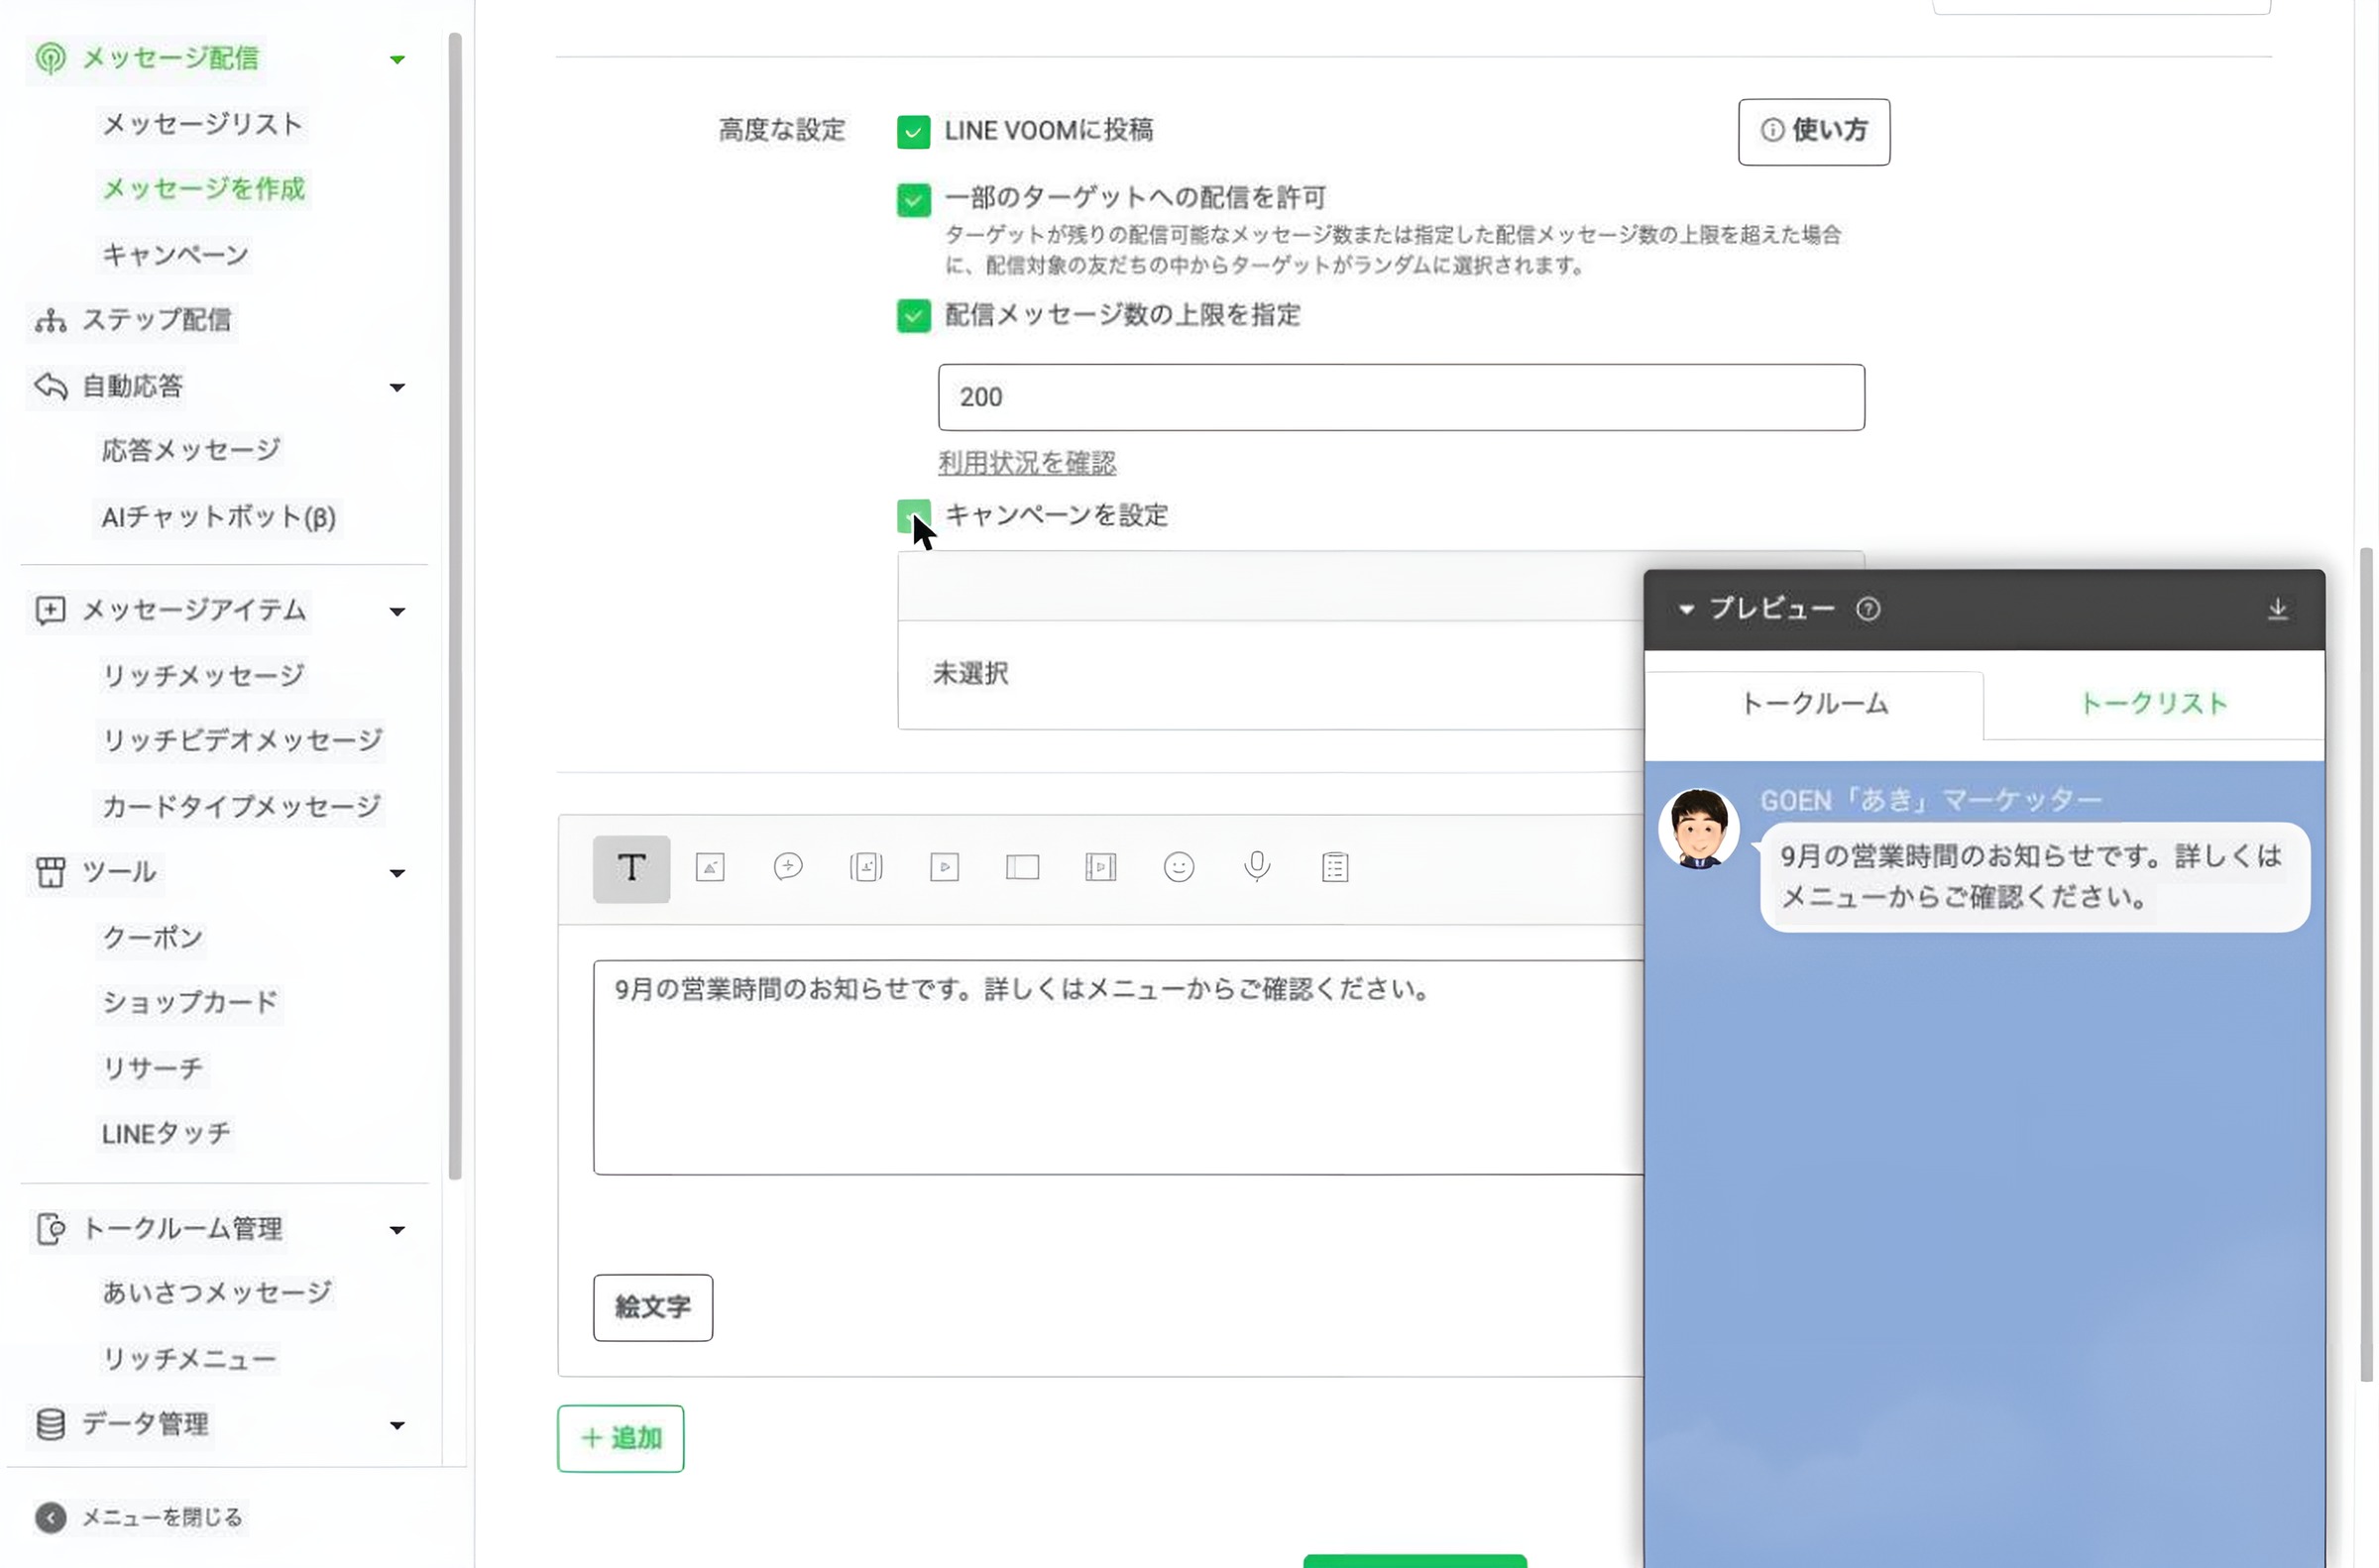Viewport: 2379px width, 1568px height.
Task: Open メッセージリスト in the sidebar
Action: coord(201,124)
